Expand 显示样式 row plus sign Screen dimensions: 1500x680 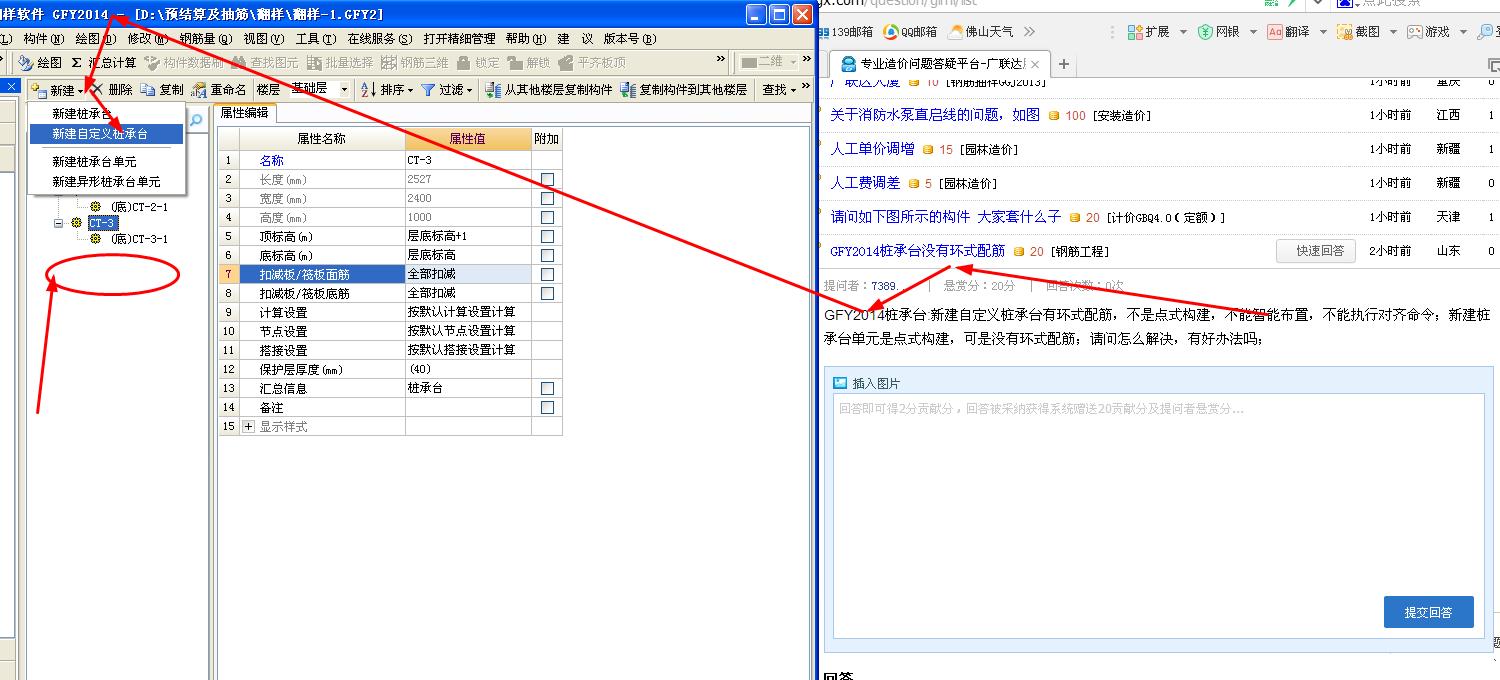click(x=249, y=427)
